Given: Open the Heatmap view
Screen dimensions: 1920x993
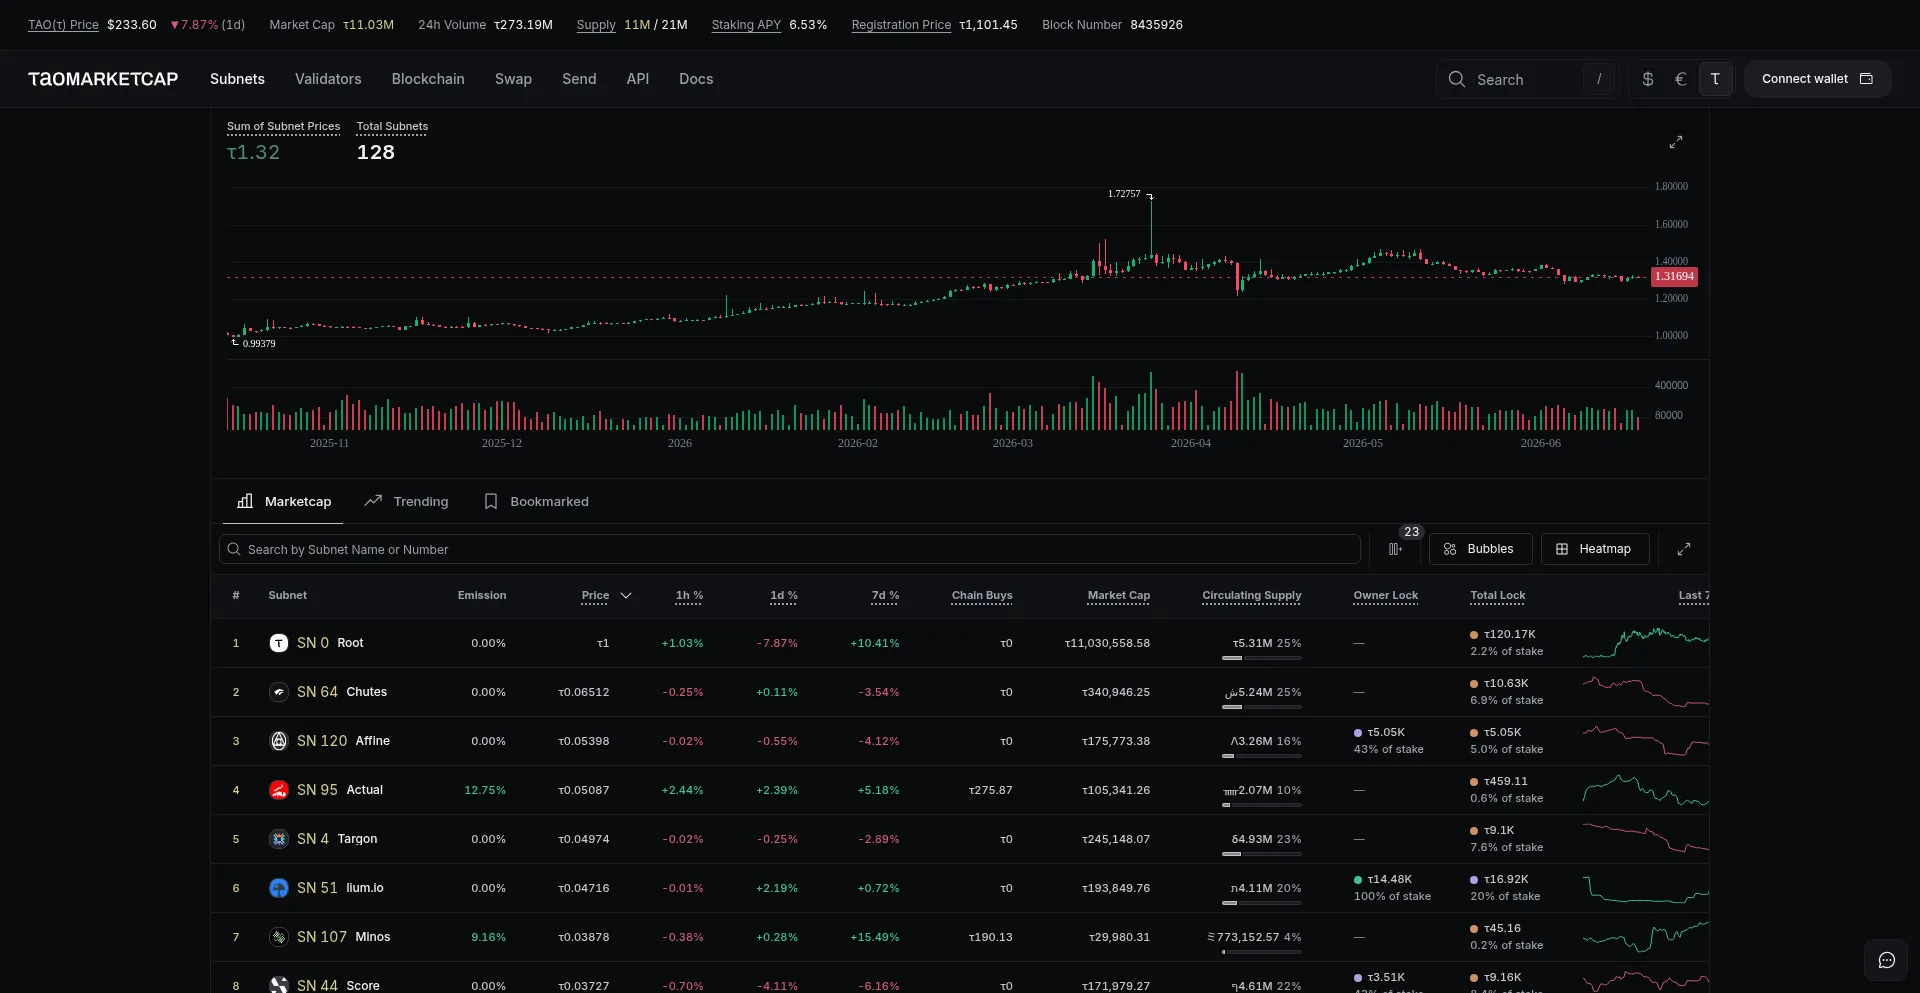Looking at the screenshot, I should click(1595, 549).
